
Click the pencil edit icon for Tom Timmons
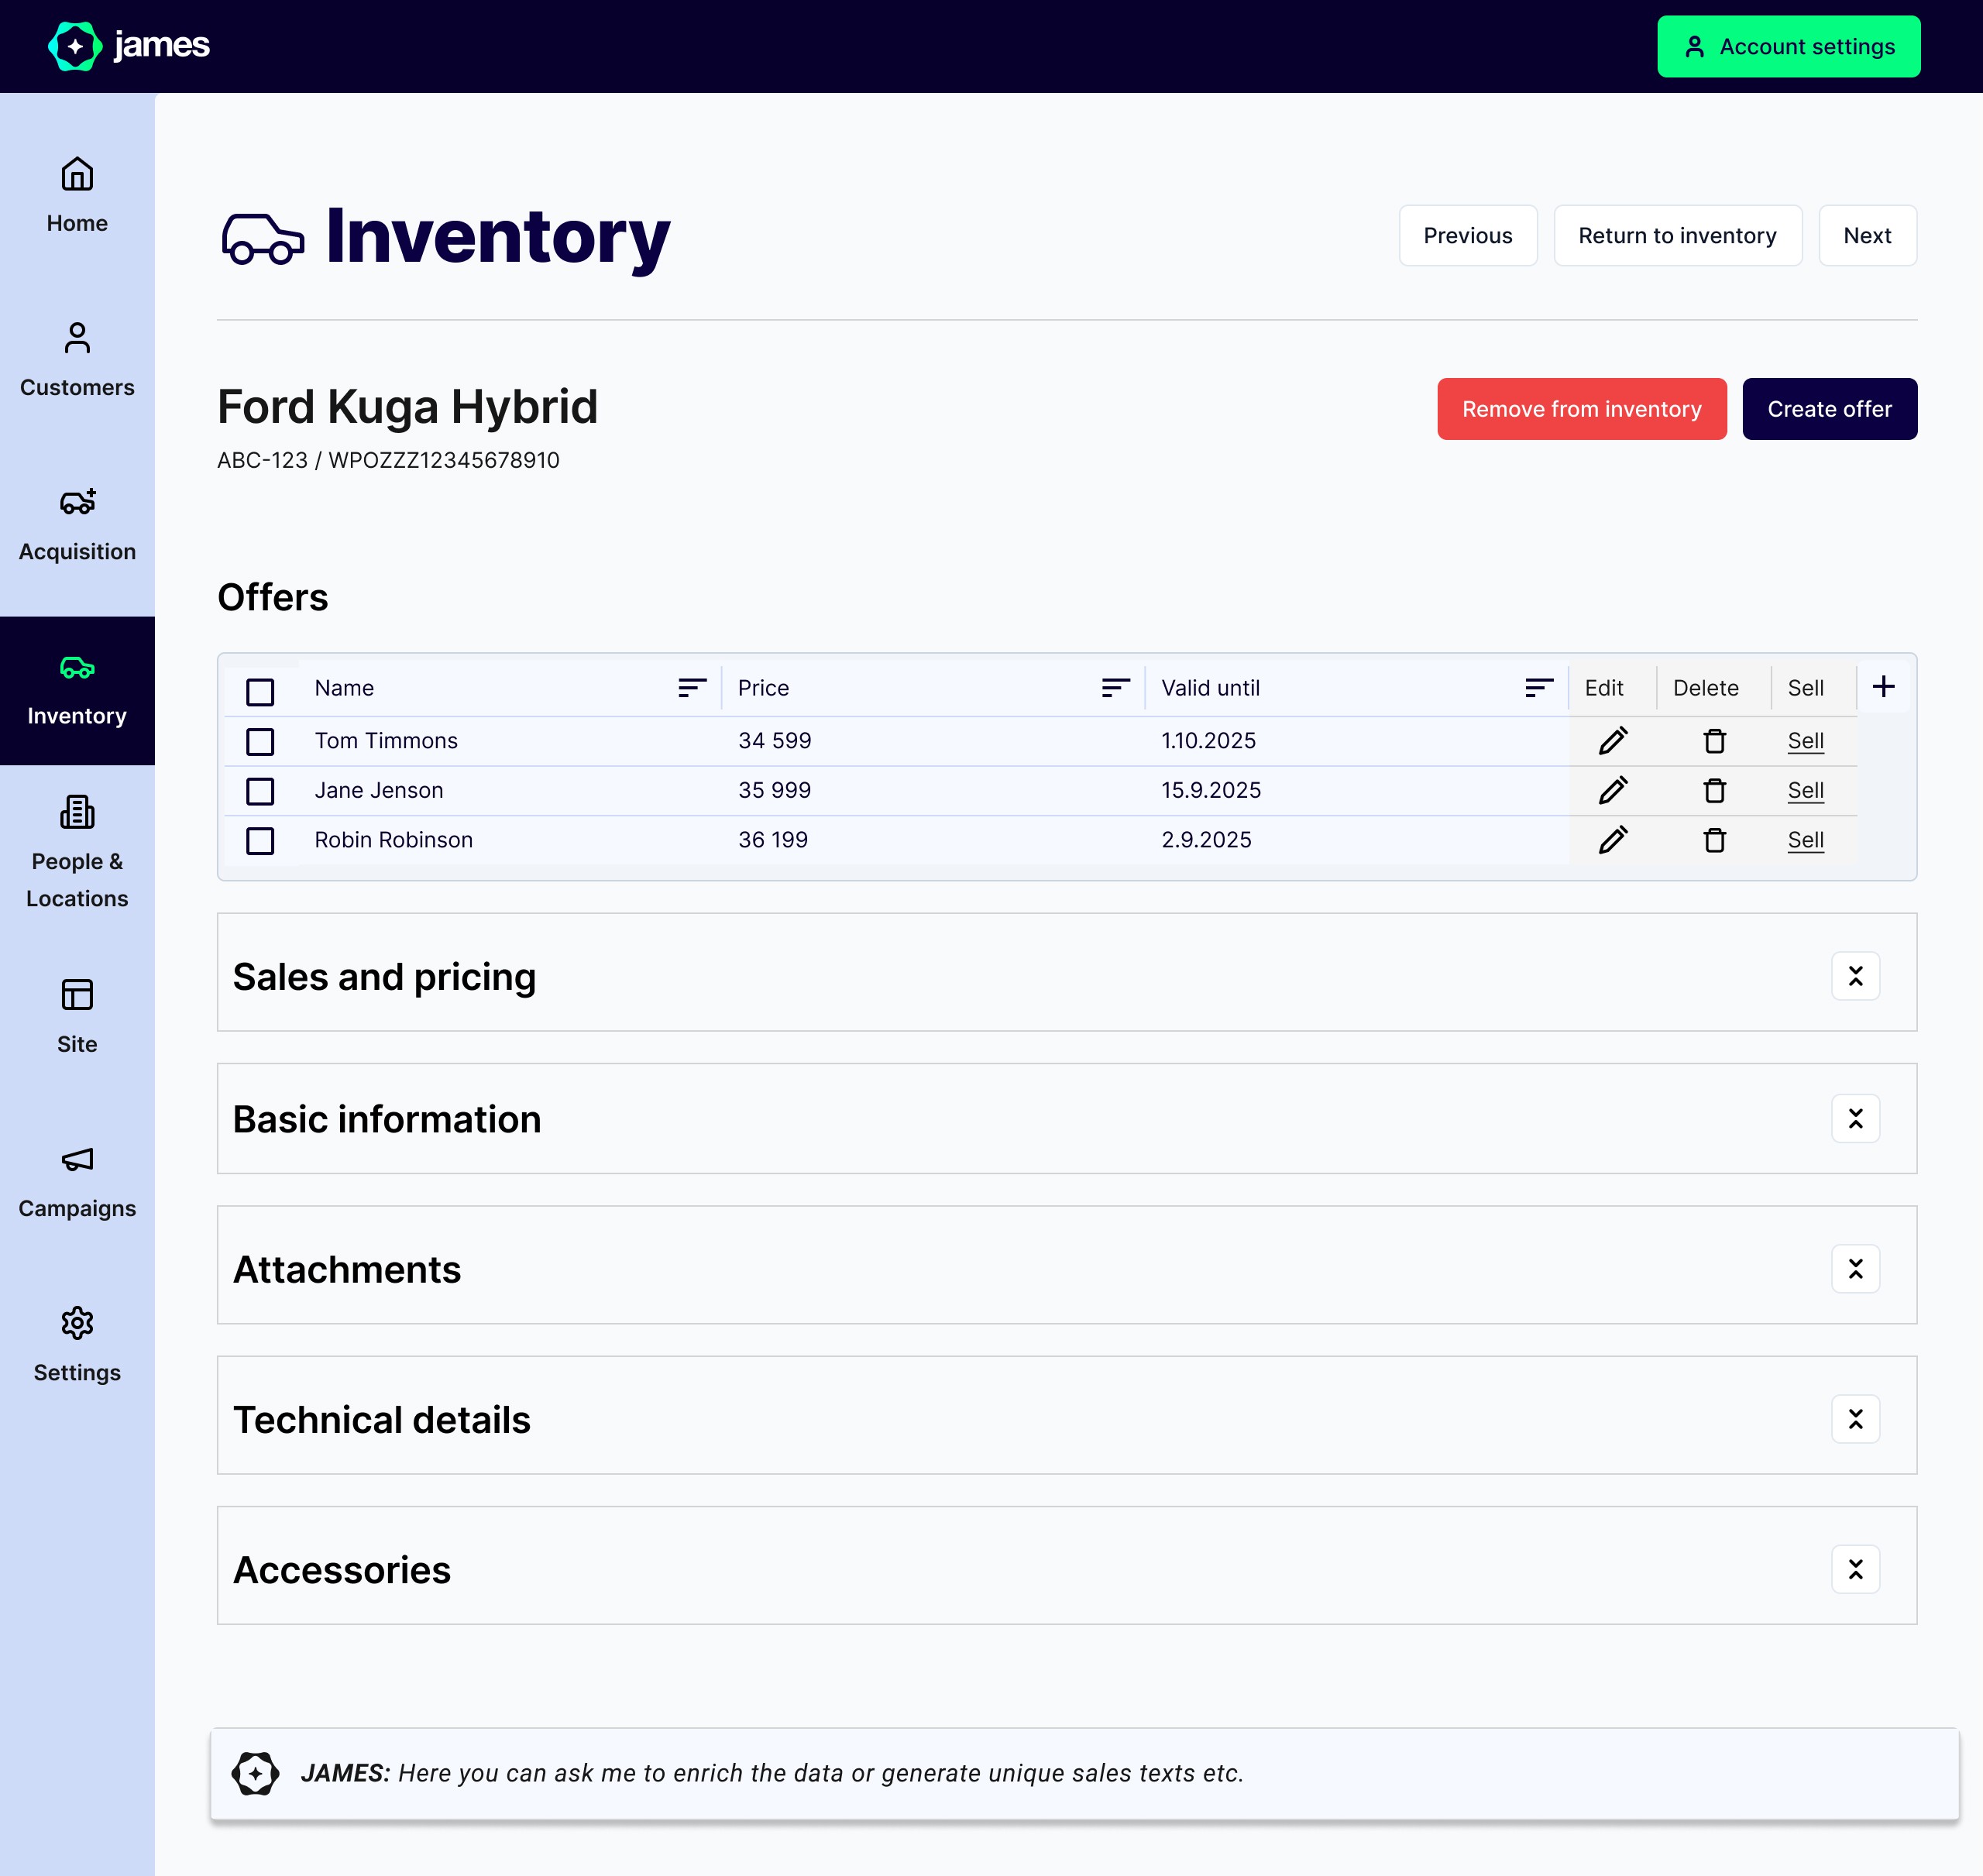1612,741
